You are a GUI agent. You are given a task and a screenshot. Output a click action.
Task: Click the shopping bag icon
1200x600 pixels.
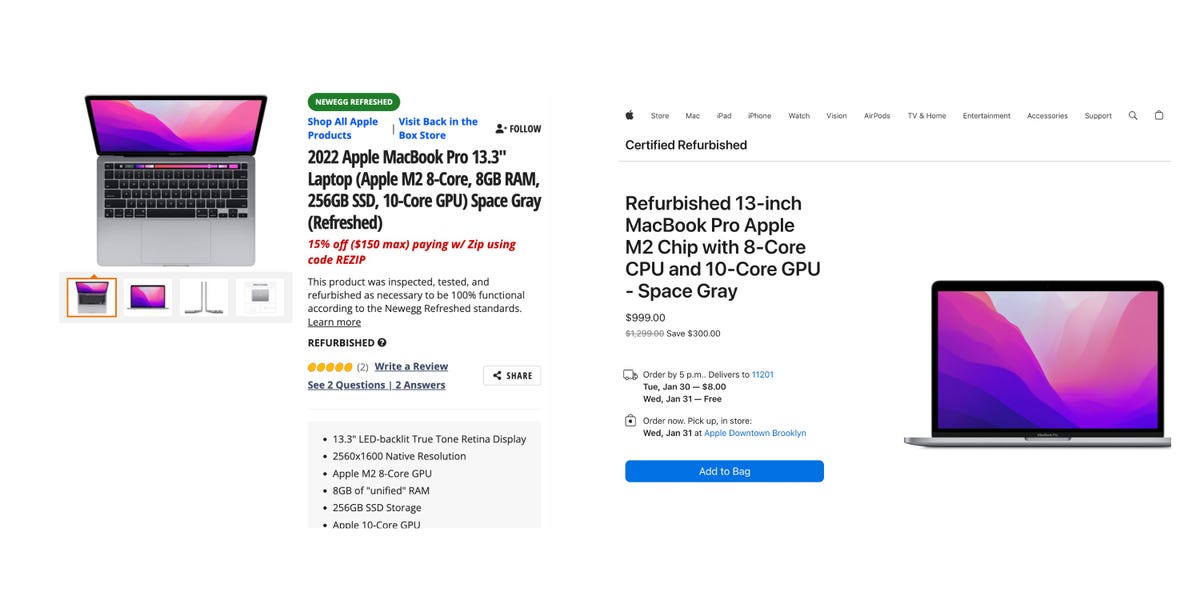tap(1159, 115)
